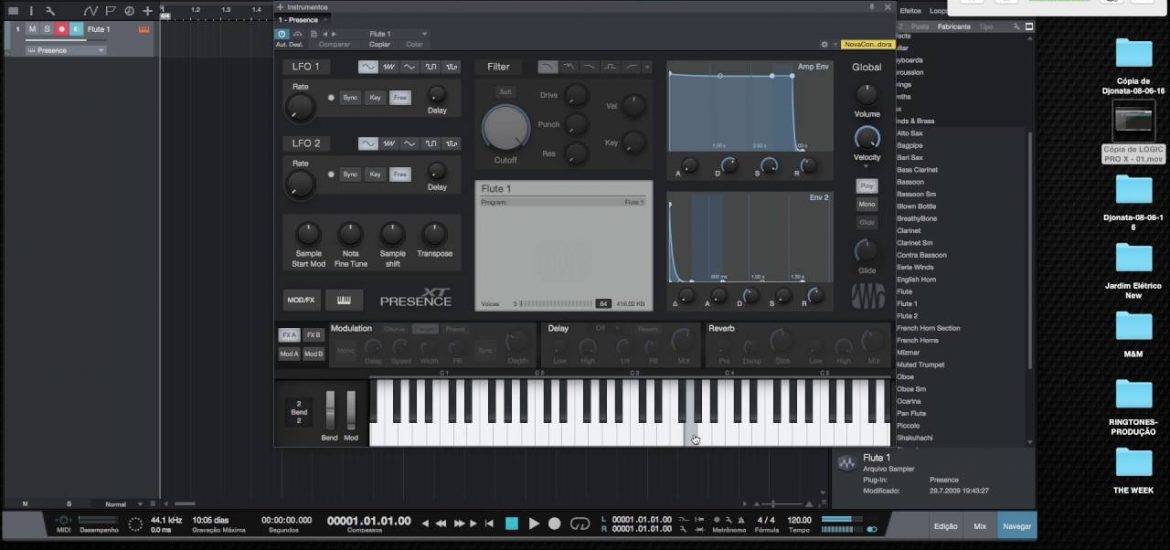Solo the Flute 1 track

point(46,29)
